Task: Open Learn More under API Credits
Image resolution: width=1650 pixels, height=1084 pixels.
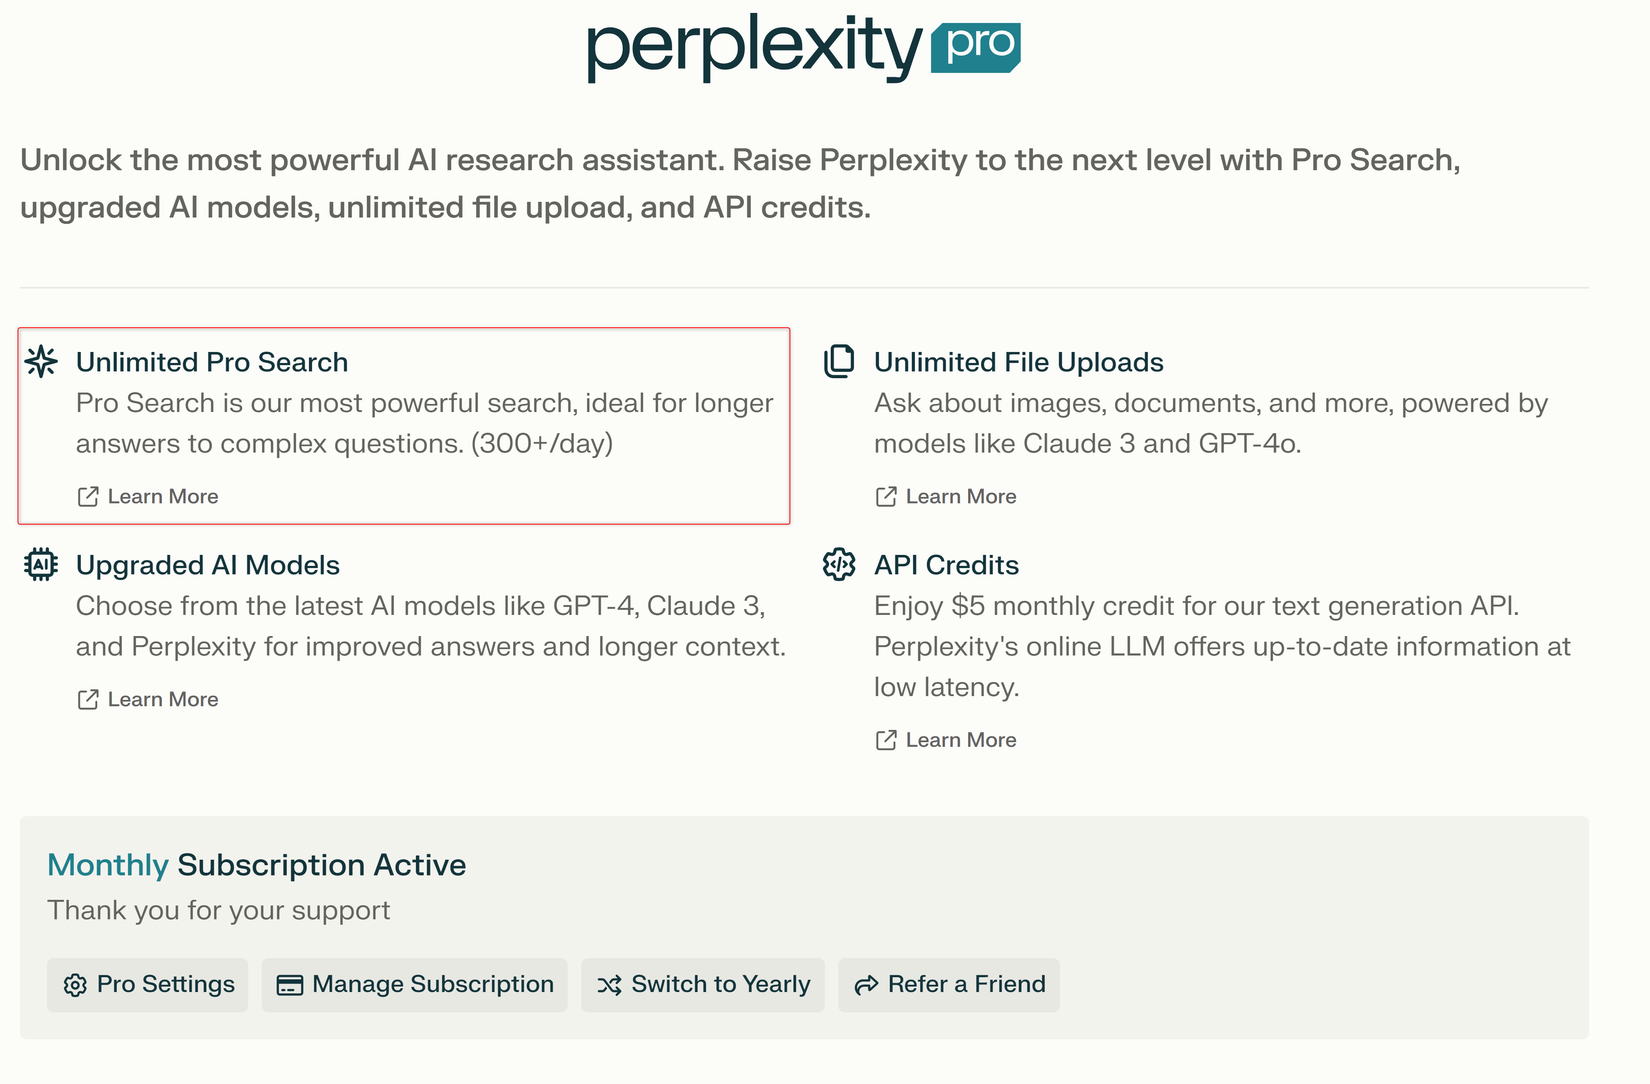Action: [x=961, y=739]
